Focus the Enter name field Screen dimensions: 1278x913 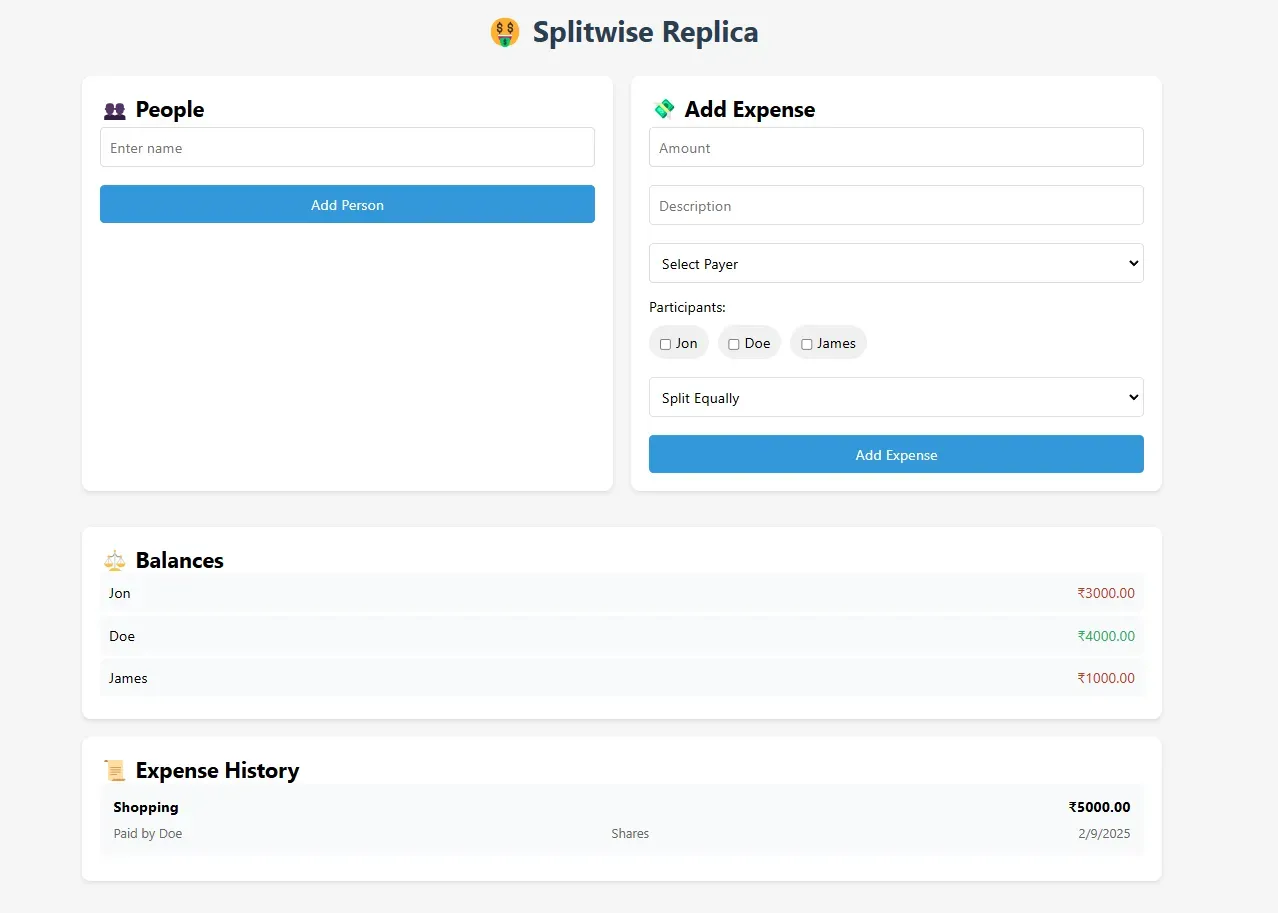tap(347, 147)
